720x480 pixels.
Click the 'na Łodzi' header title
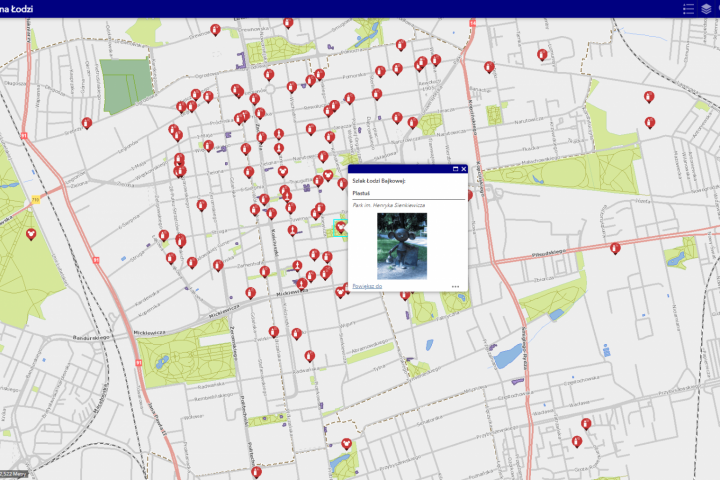coord(17,9)
